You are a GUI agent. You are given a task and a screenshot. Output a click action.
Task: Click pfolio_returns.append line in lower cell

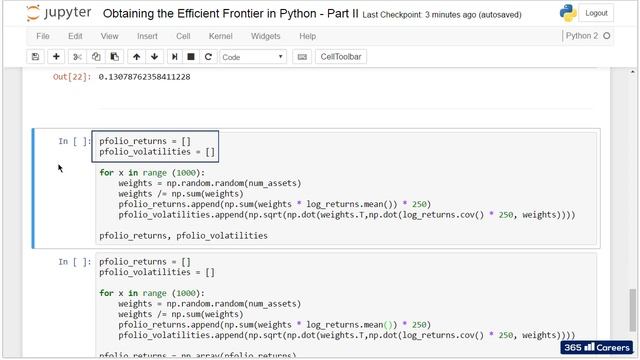coord(275,324)
